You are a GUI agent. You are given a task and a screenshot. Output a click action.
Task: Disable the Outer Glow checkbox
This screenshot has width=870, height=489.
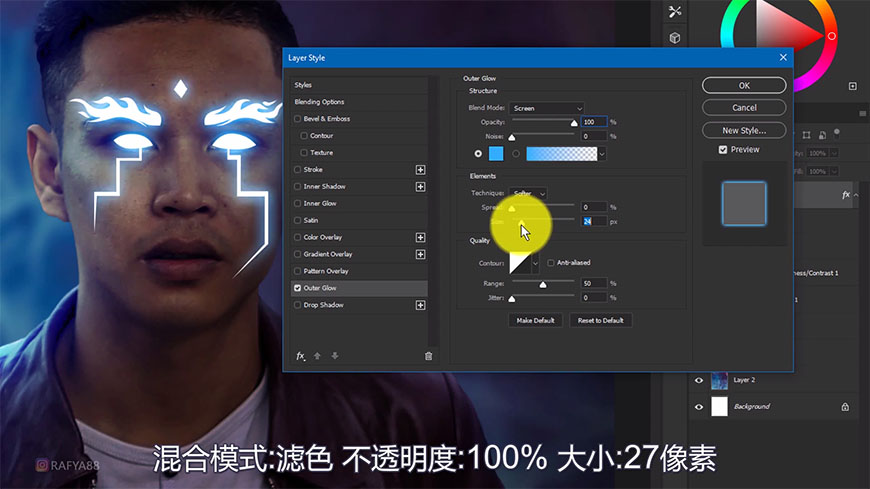point(297,288)
